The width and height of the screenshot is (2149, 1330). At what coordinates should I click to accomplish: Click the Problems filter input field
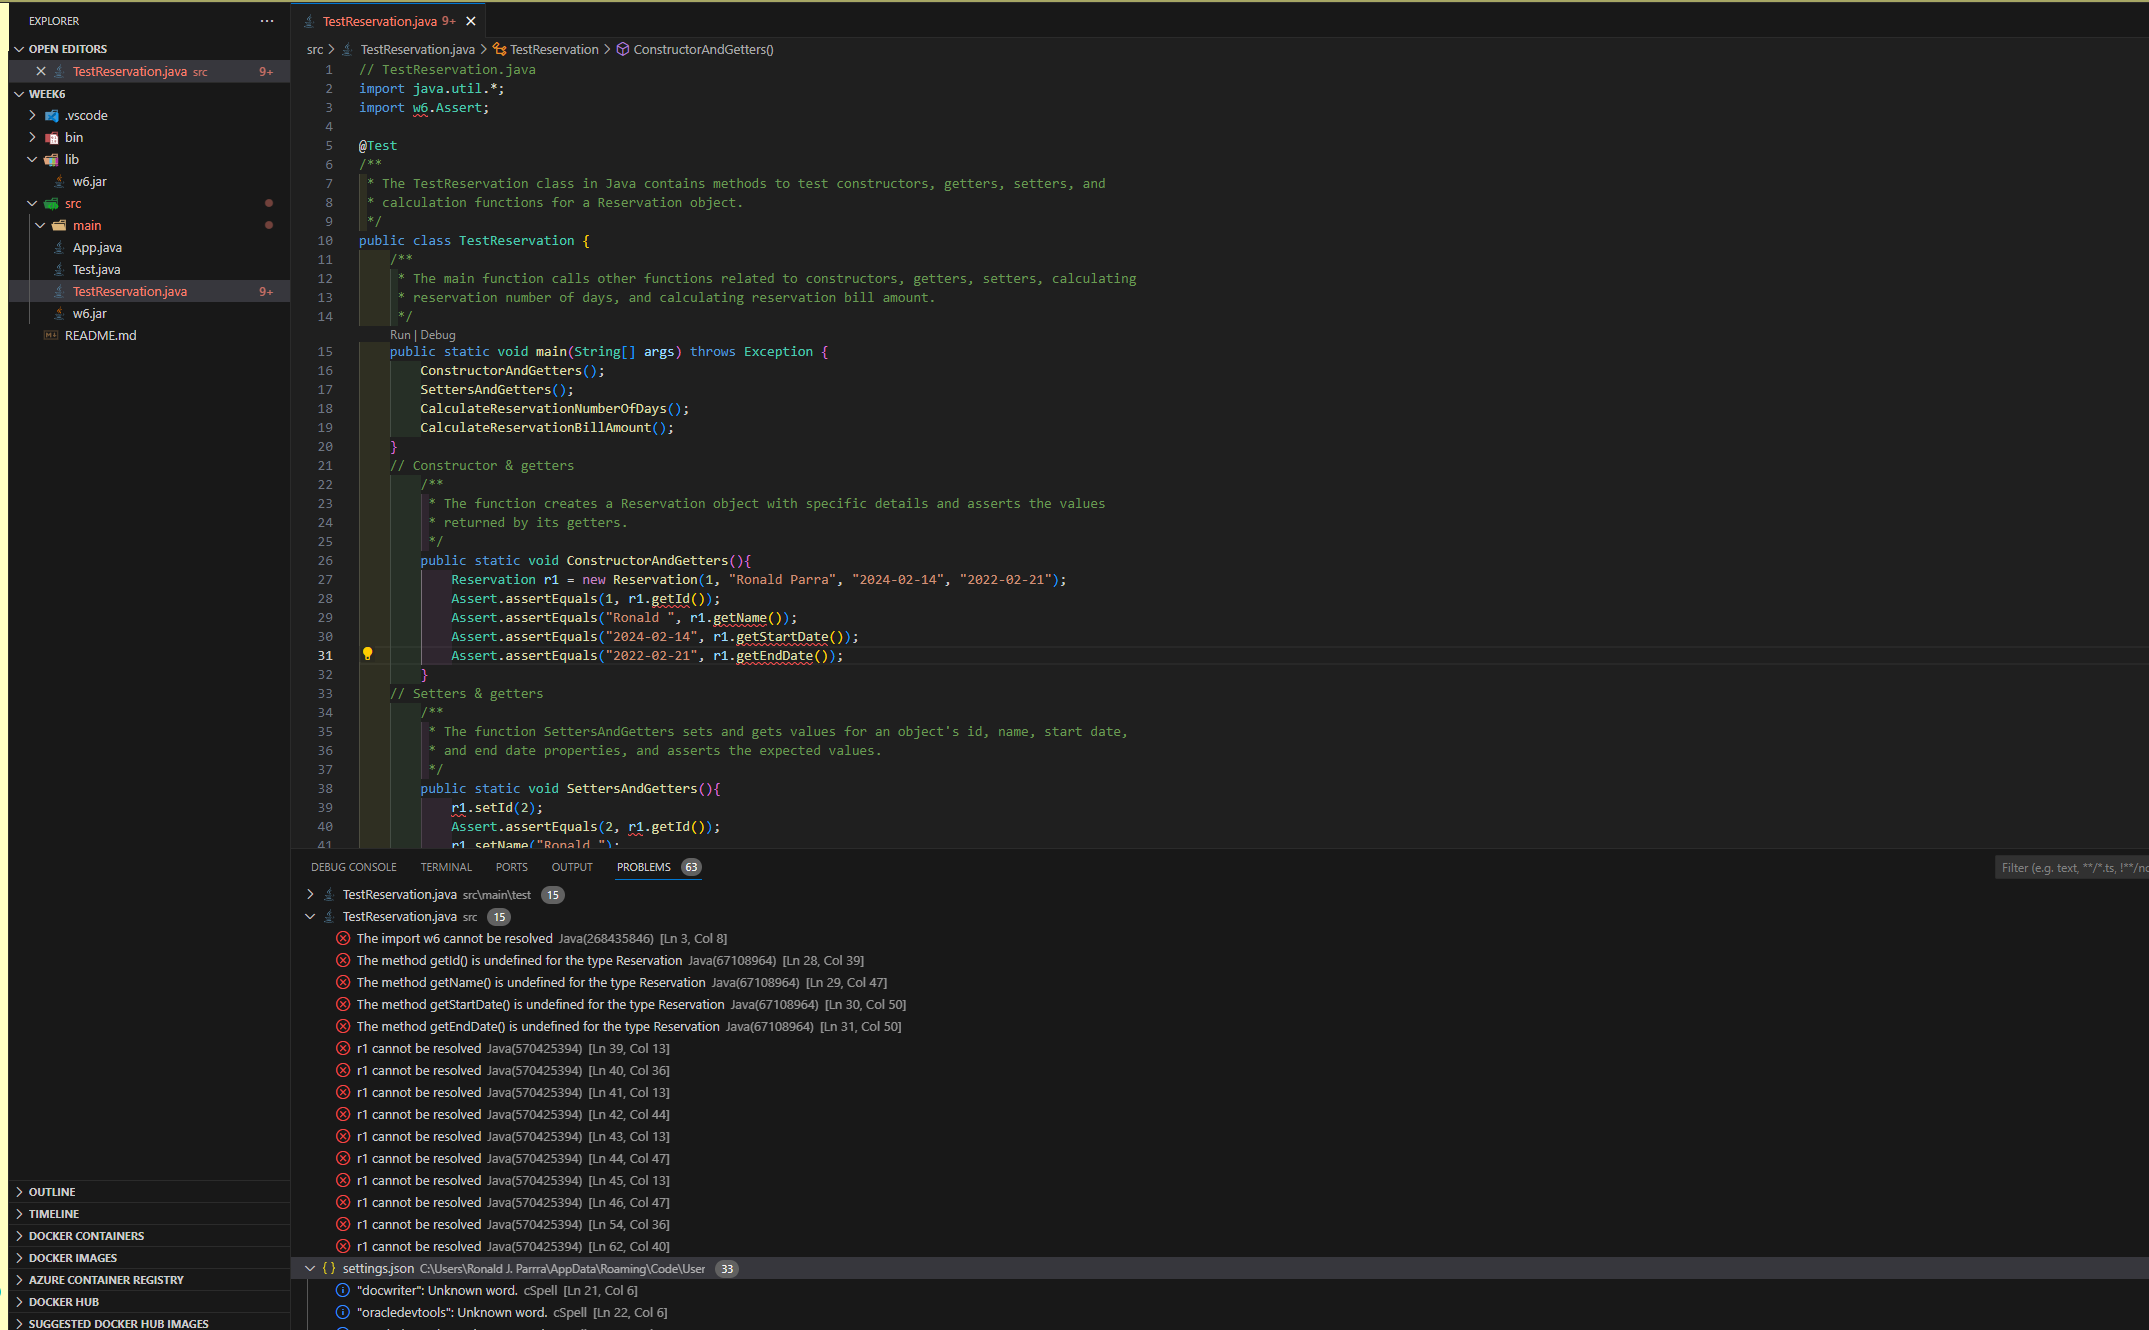point(2070,867)
